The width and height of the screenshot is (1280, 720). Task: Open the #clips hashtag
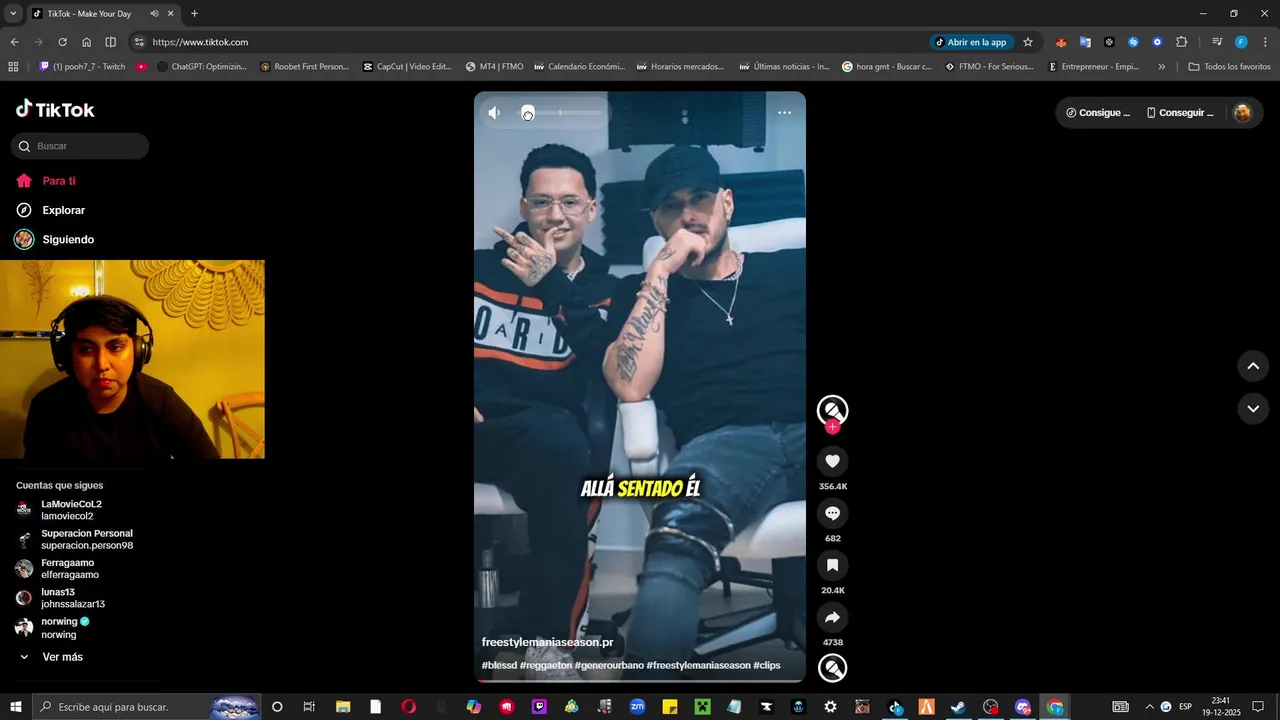pos(767,665)
